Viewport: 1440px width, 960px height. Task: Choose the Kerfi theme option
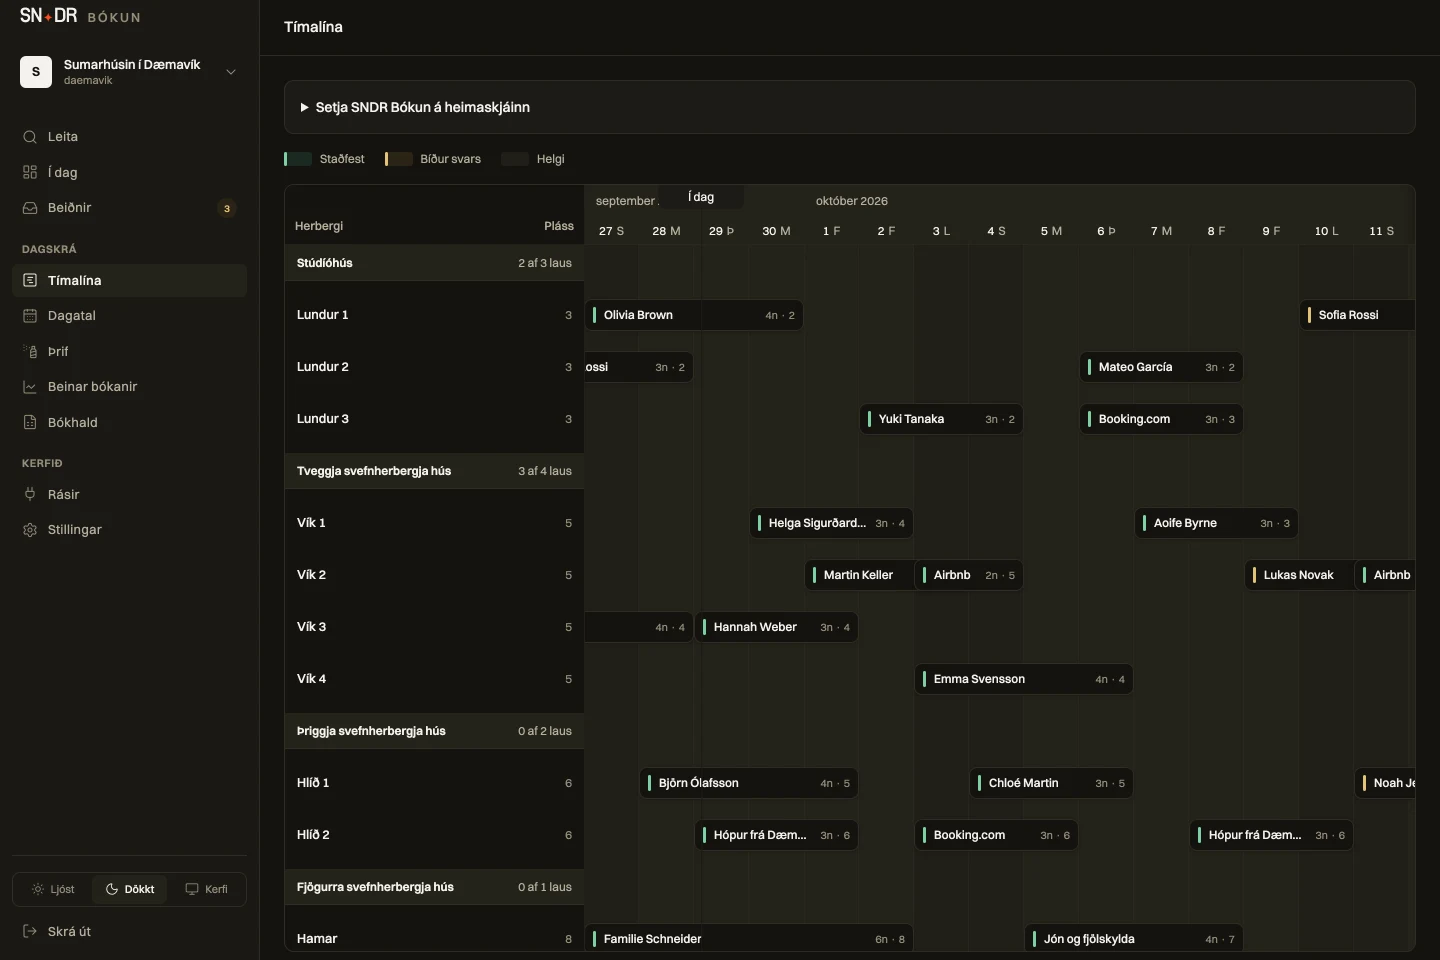point(206,889)
